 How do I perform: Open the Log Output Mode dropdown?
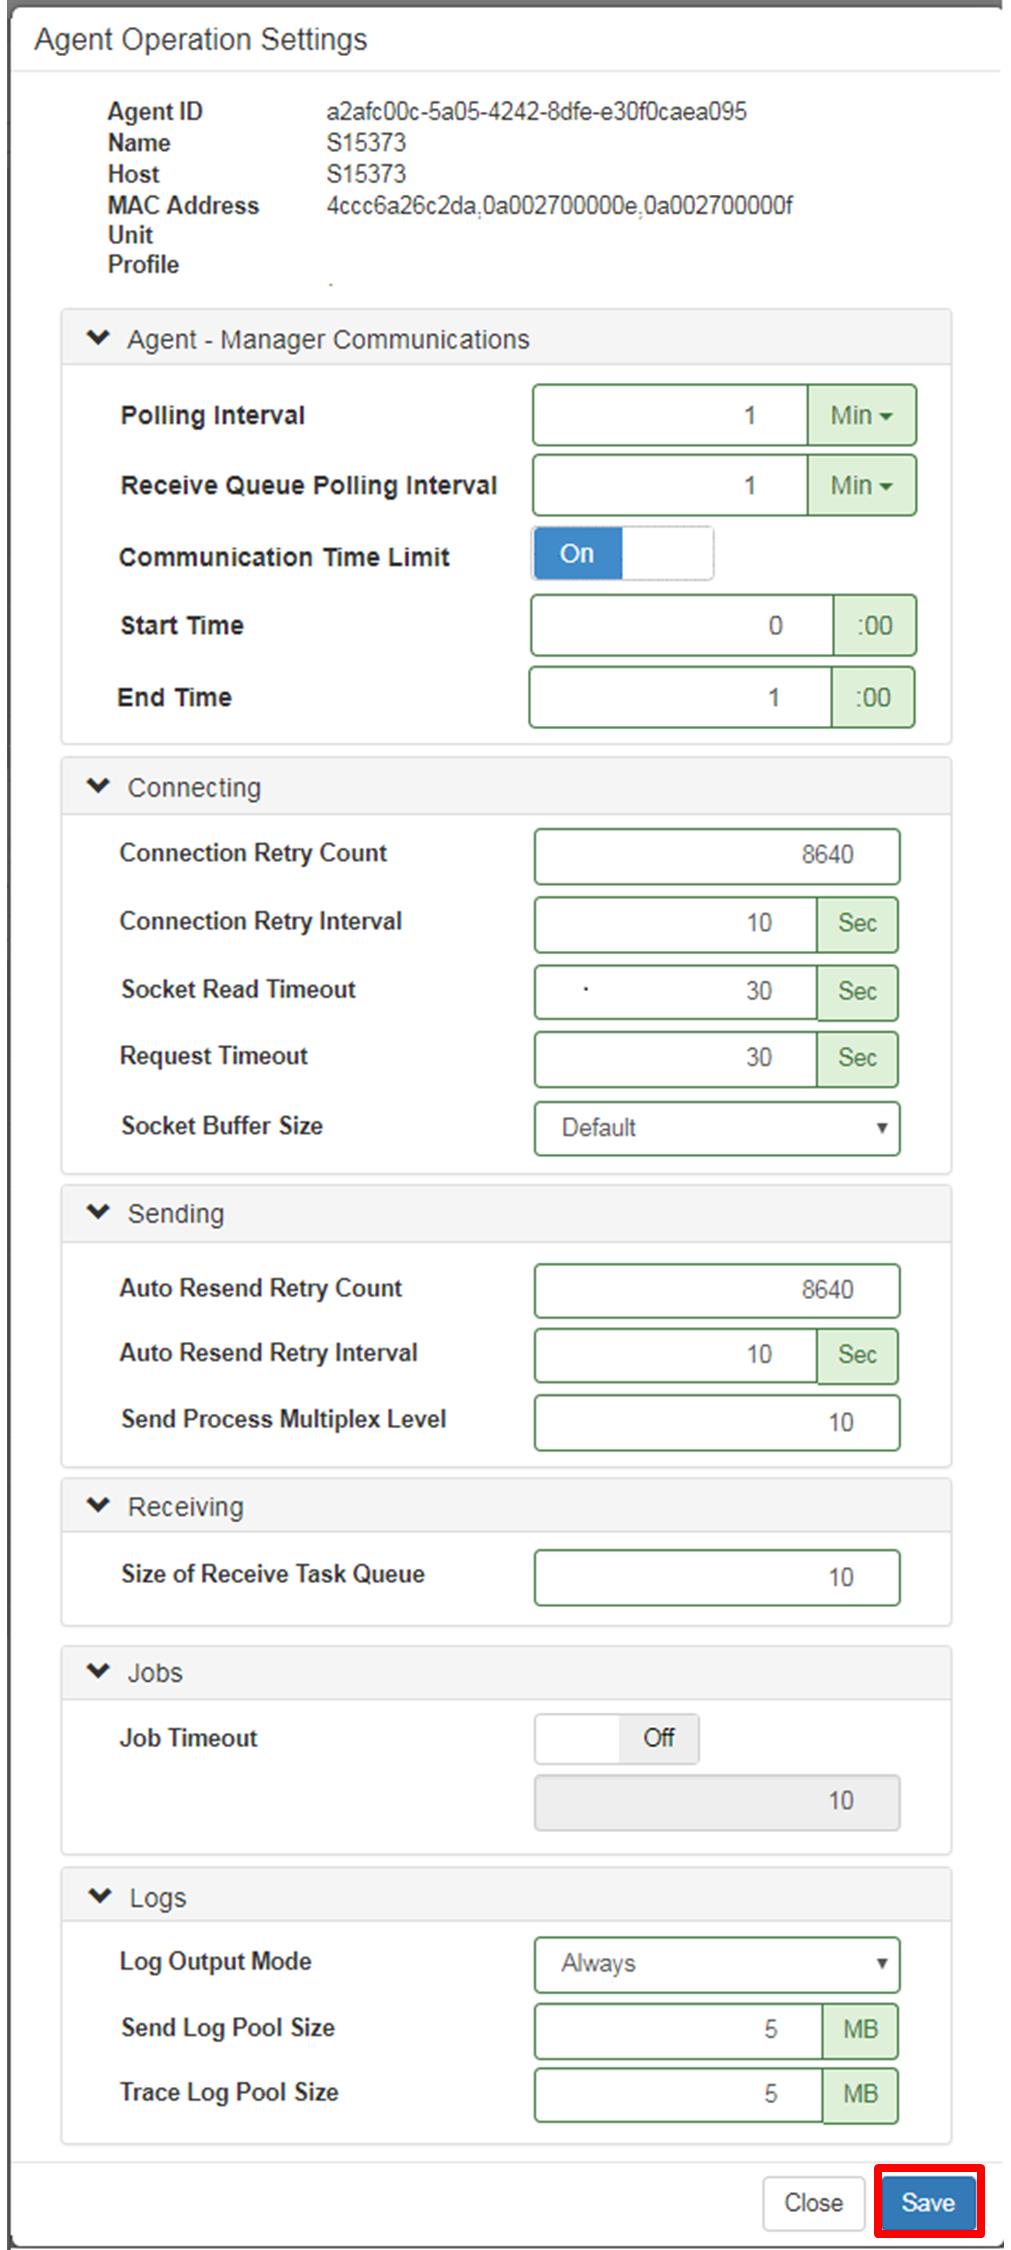(x=717, y=1964)
